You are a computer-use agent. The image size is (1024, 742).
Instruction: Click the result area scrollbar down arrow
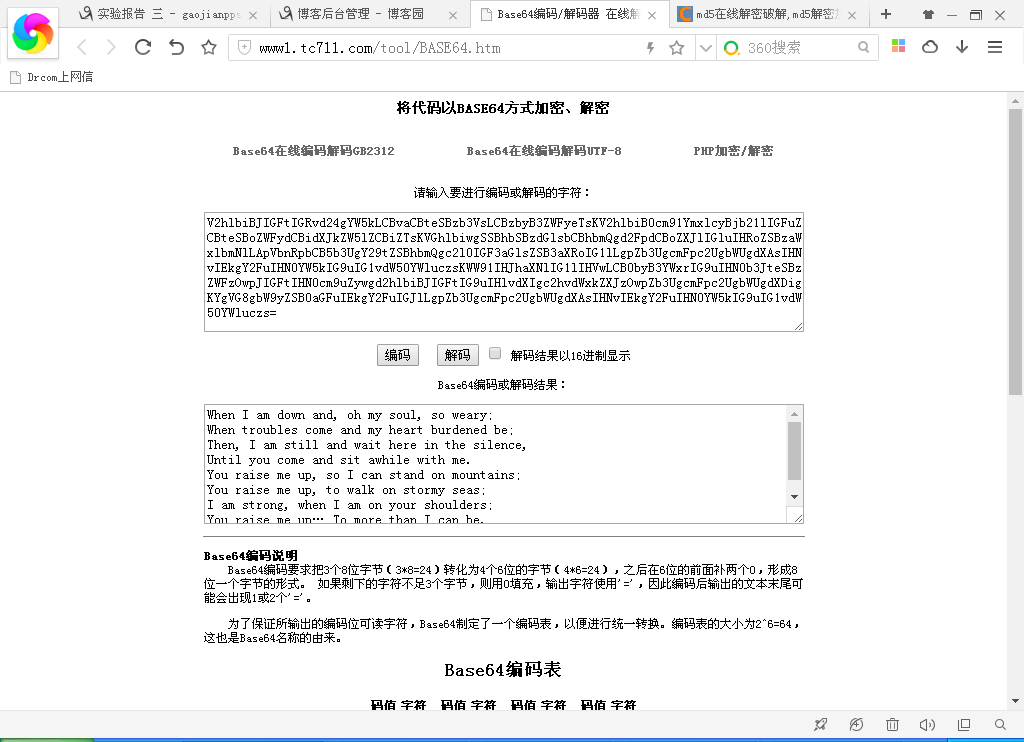(x=794, y=496)
